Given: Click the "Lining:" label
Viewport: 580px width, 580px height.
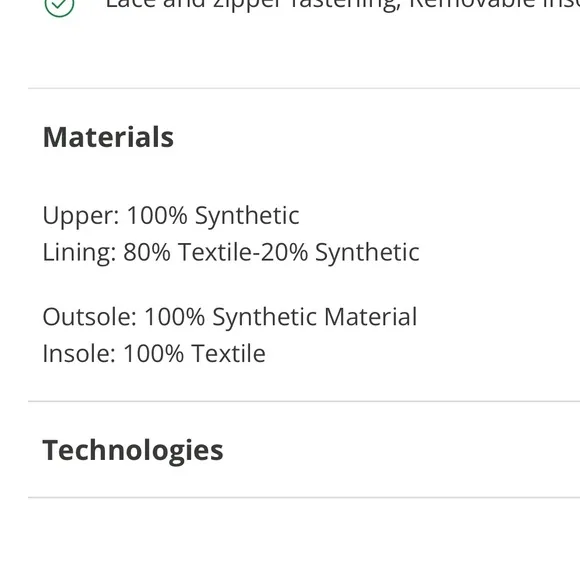Looking at the screenshot, I should click(x=80, y=253).
